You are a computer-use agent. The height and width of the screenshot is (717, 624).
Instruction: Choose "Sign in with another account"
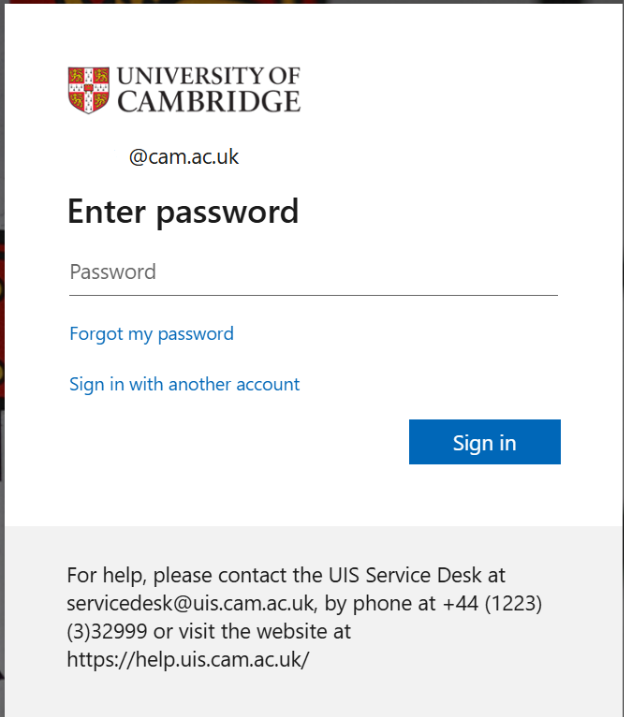[x=184, y=384]
